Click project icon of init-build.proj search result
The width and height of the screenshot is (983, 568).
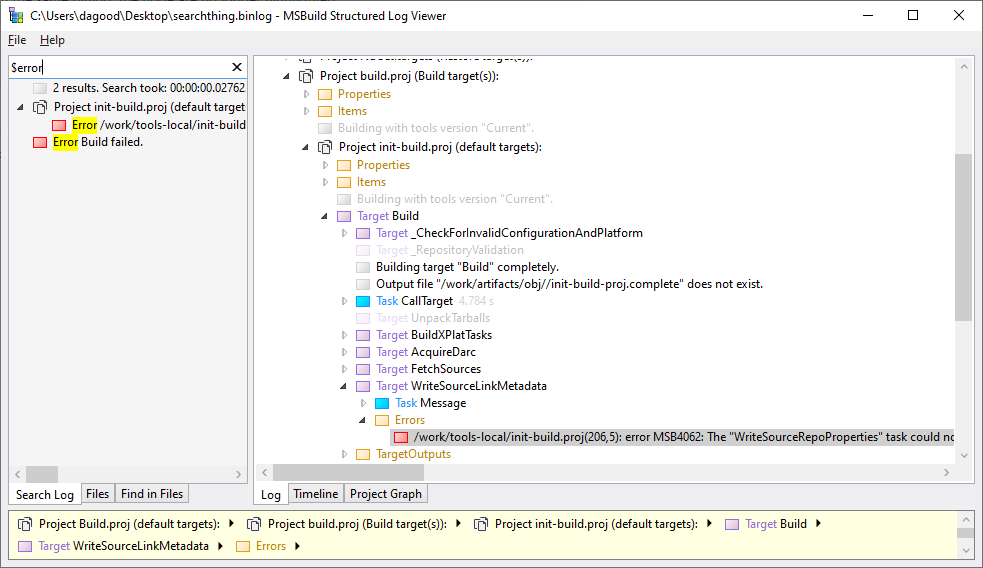[39, 107]
